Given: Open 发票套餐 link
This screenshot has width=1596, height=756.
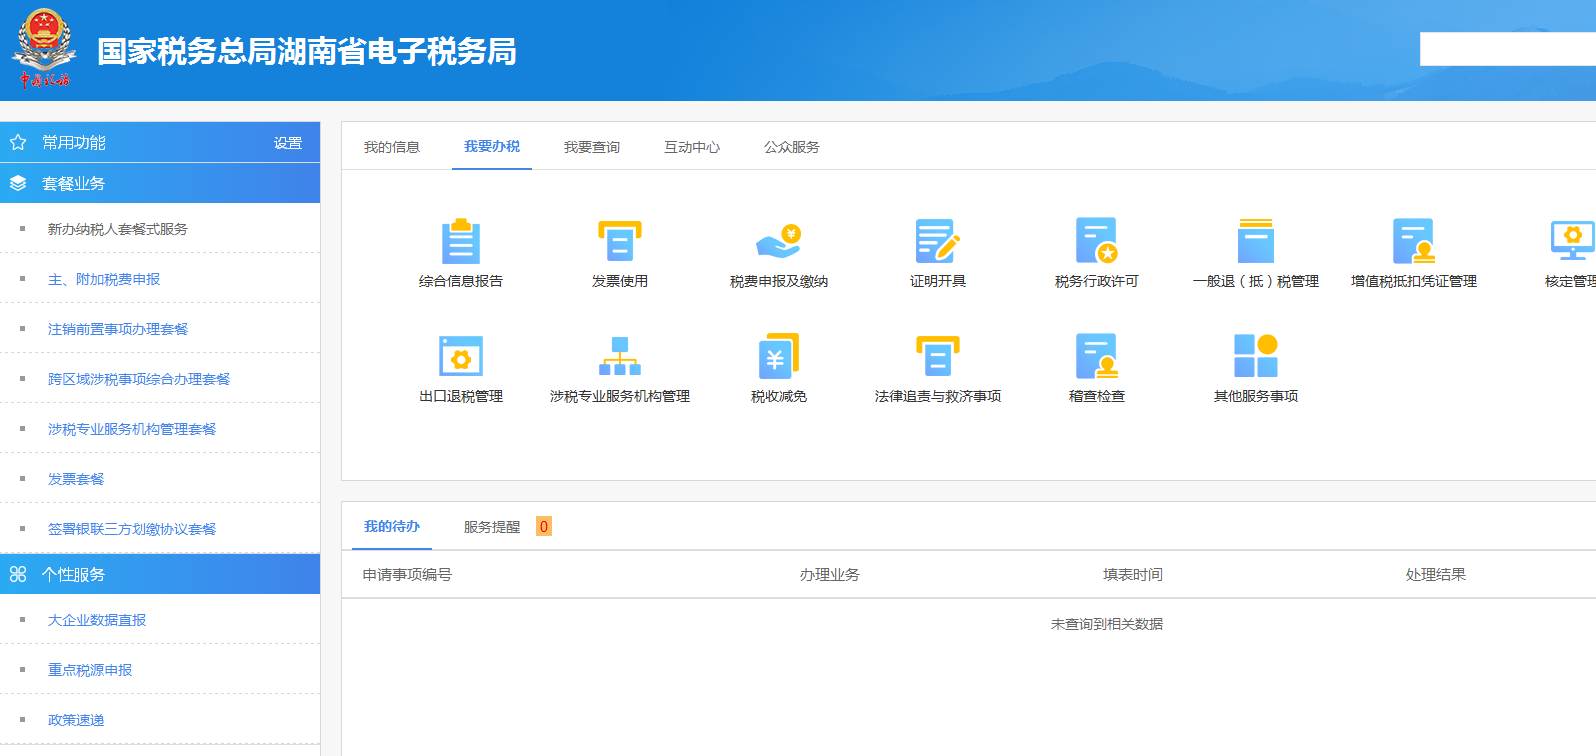Looking at the screenshot, I should (76, 479).
